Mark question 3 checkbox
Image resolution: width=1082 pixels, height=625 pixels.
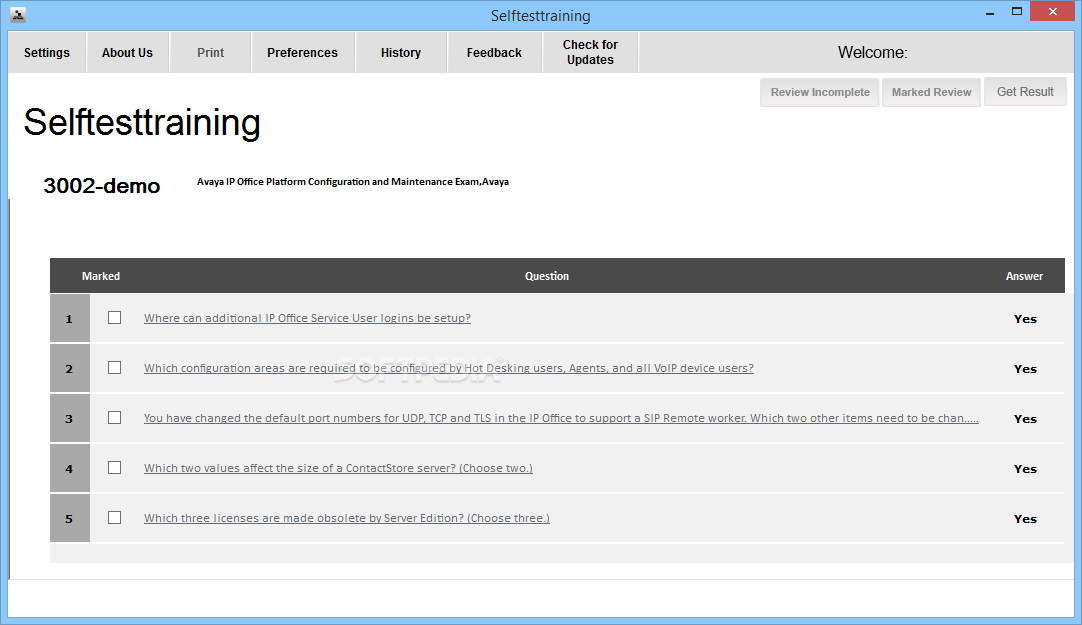tap(115, 417)
